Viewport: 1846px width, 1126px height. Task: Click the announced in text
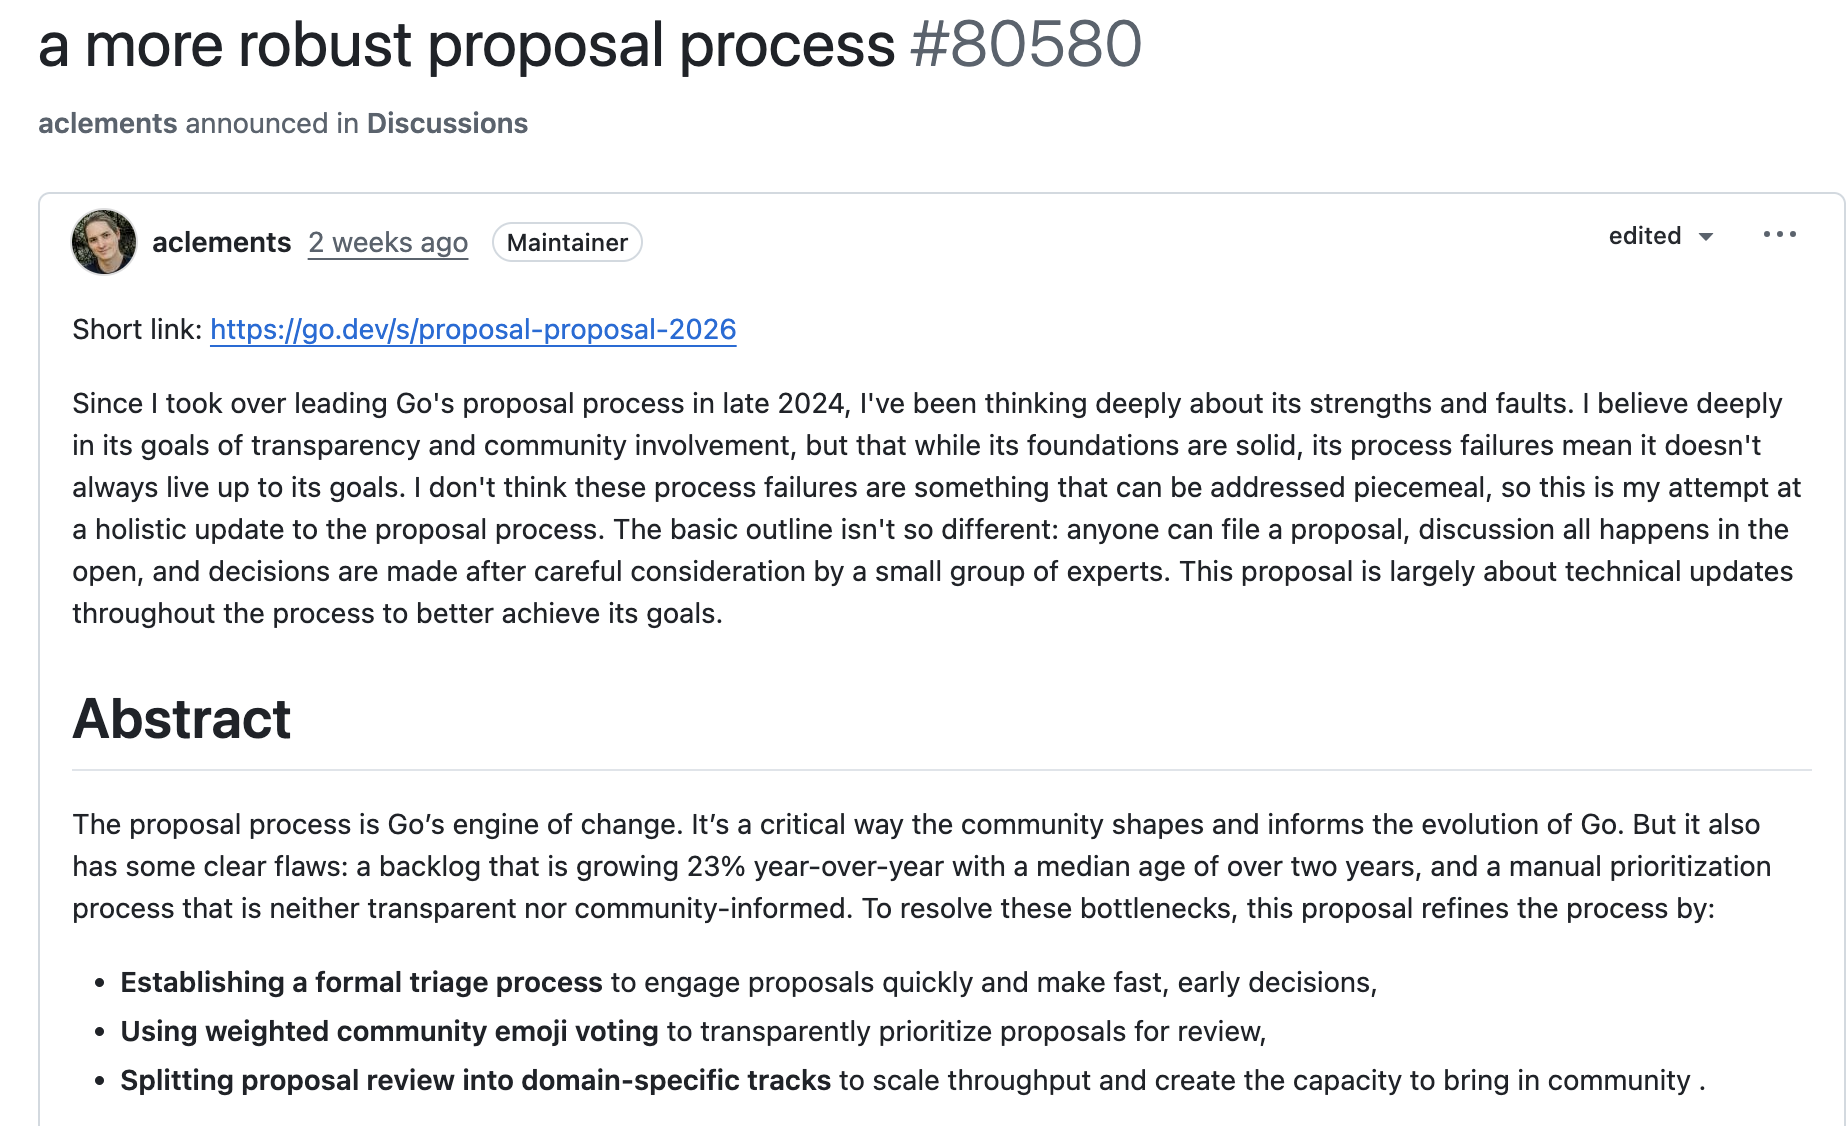[x=272, y=123]
